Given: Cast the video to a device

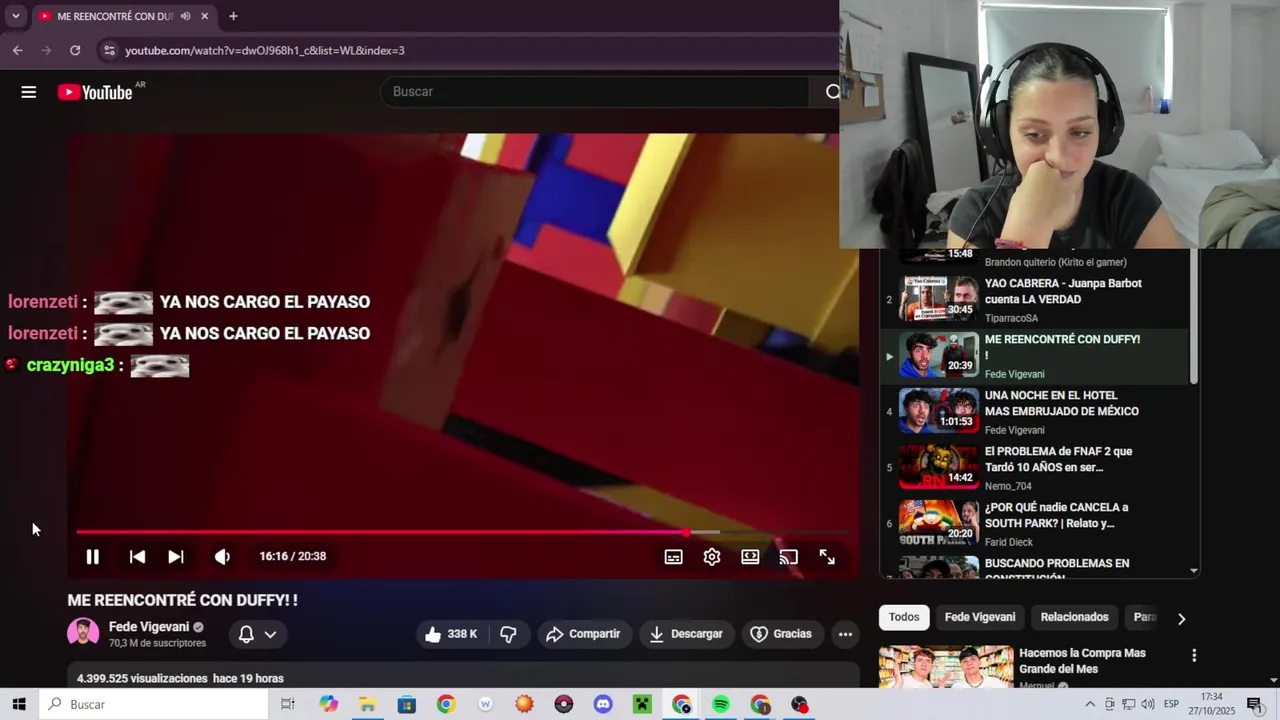Looking at the screenshot, I should pos(789,557).
